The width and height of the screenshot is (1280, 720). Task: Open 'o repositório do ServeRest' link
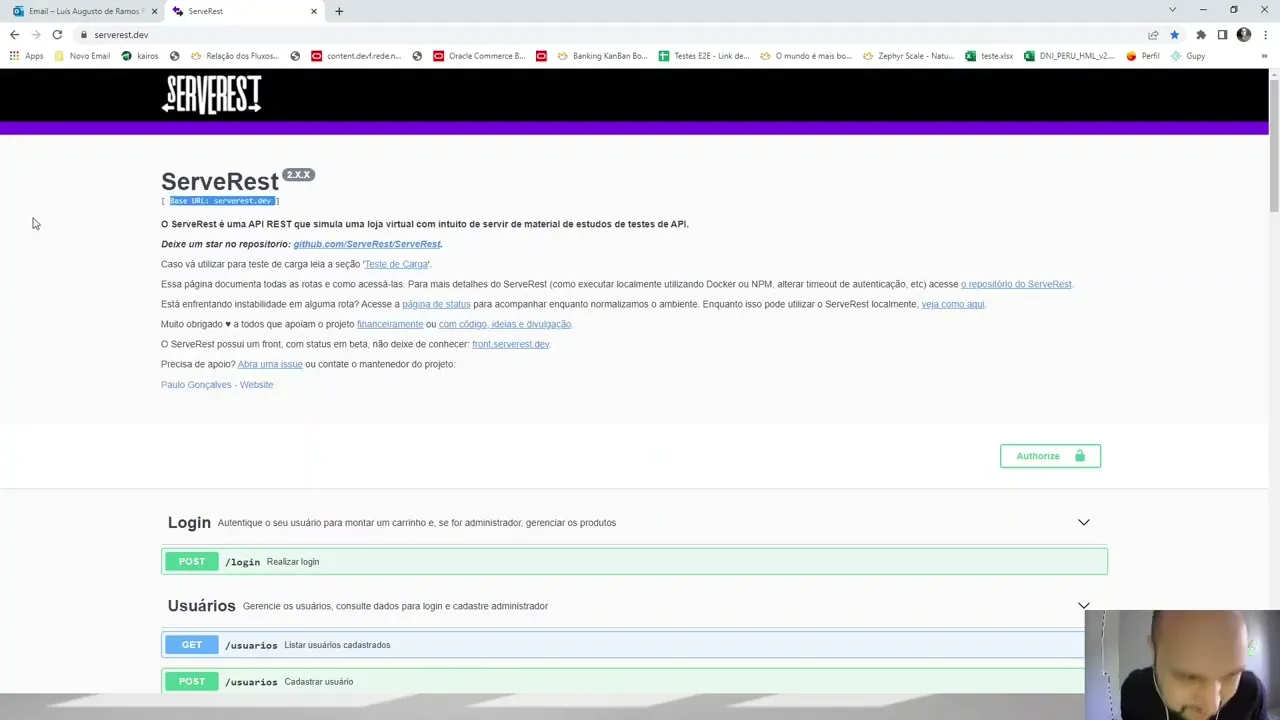click(1016, 284)
